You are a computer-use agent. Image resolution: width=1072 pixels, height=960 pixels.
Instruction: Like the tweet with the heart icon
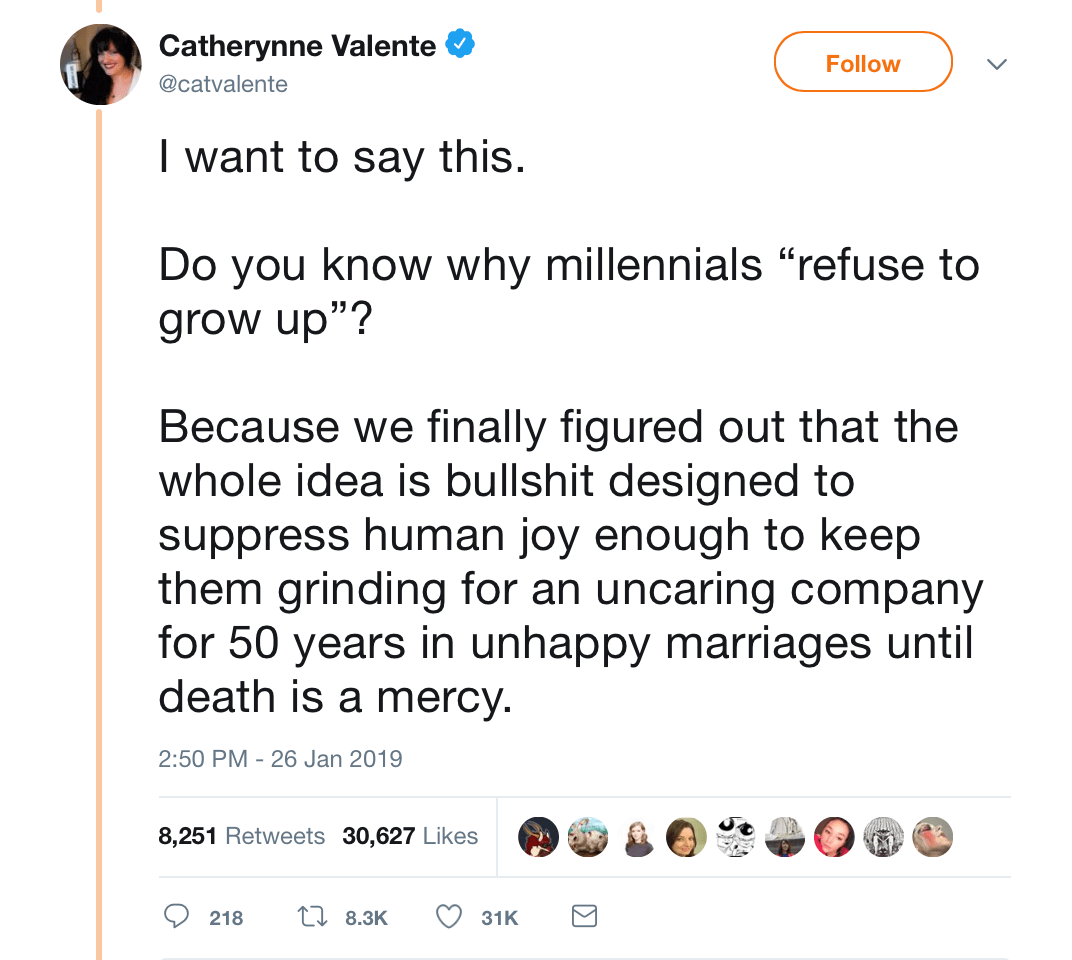pos(450,916)
